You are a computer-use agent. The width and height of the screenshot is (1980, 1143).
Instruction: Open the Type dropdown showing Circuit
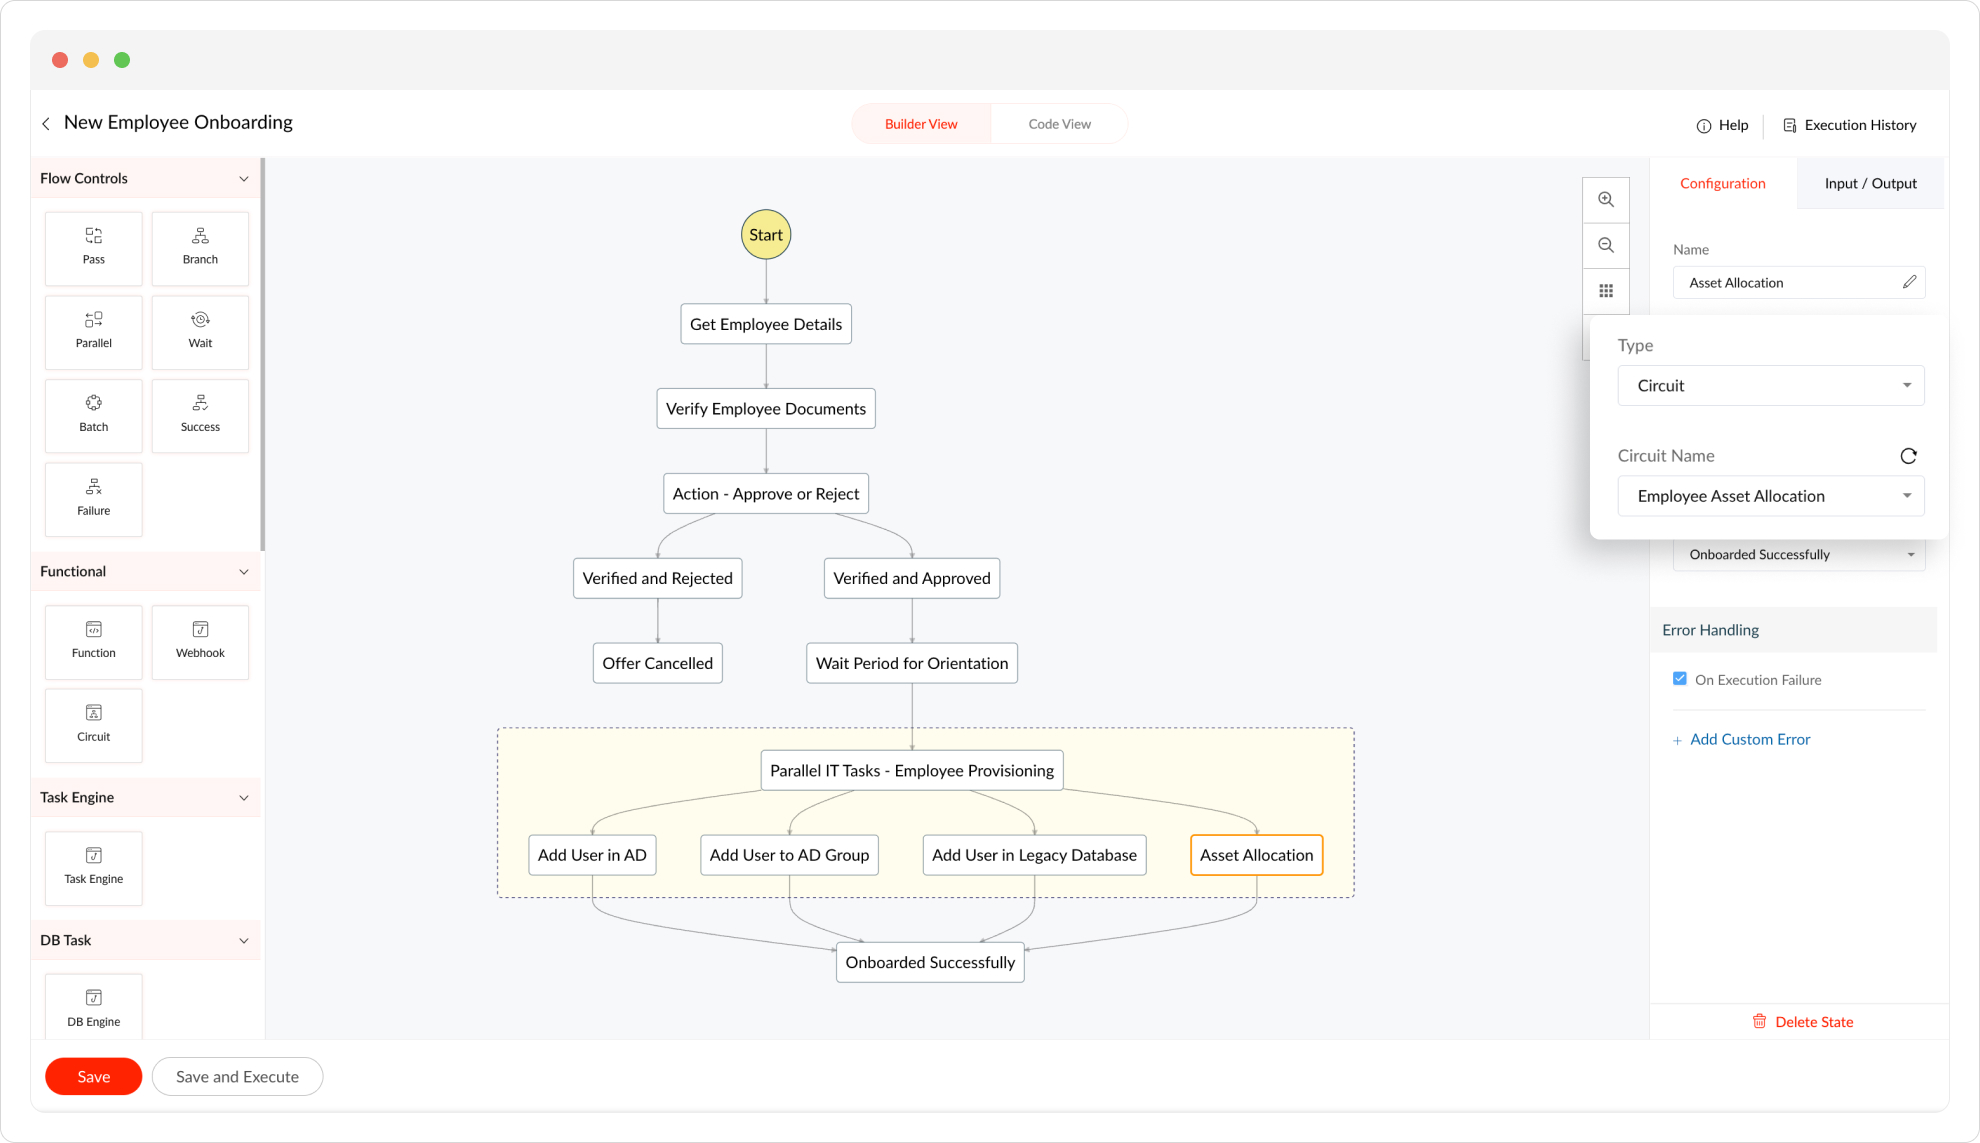(x=1770, y=386)
